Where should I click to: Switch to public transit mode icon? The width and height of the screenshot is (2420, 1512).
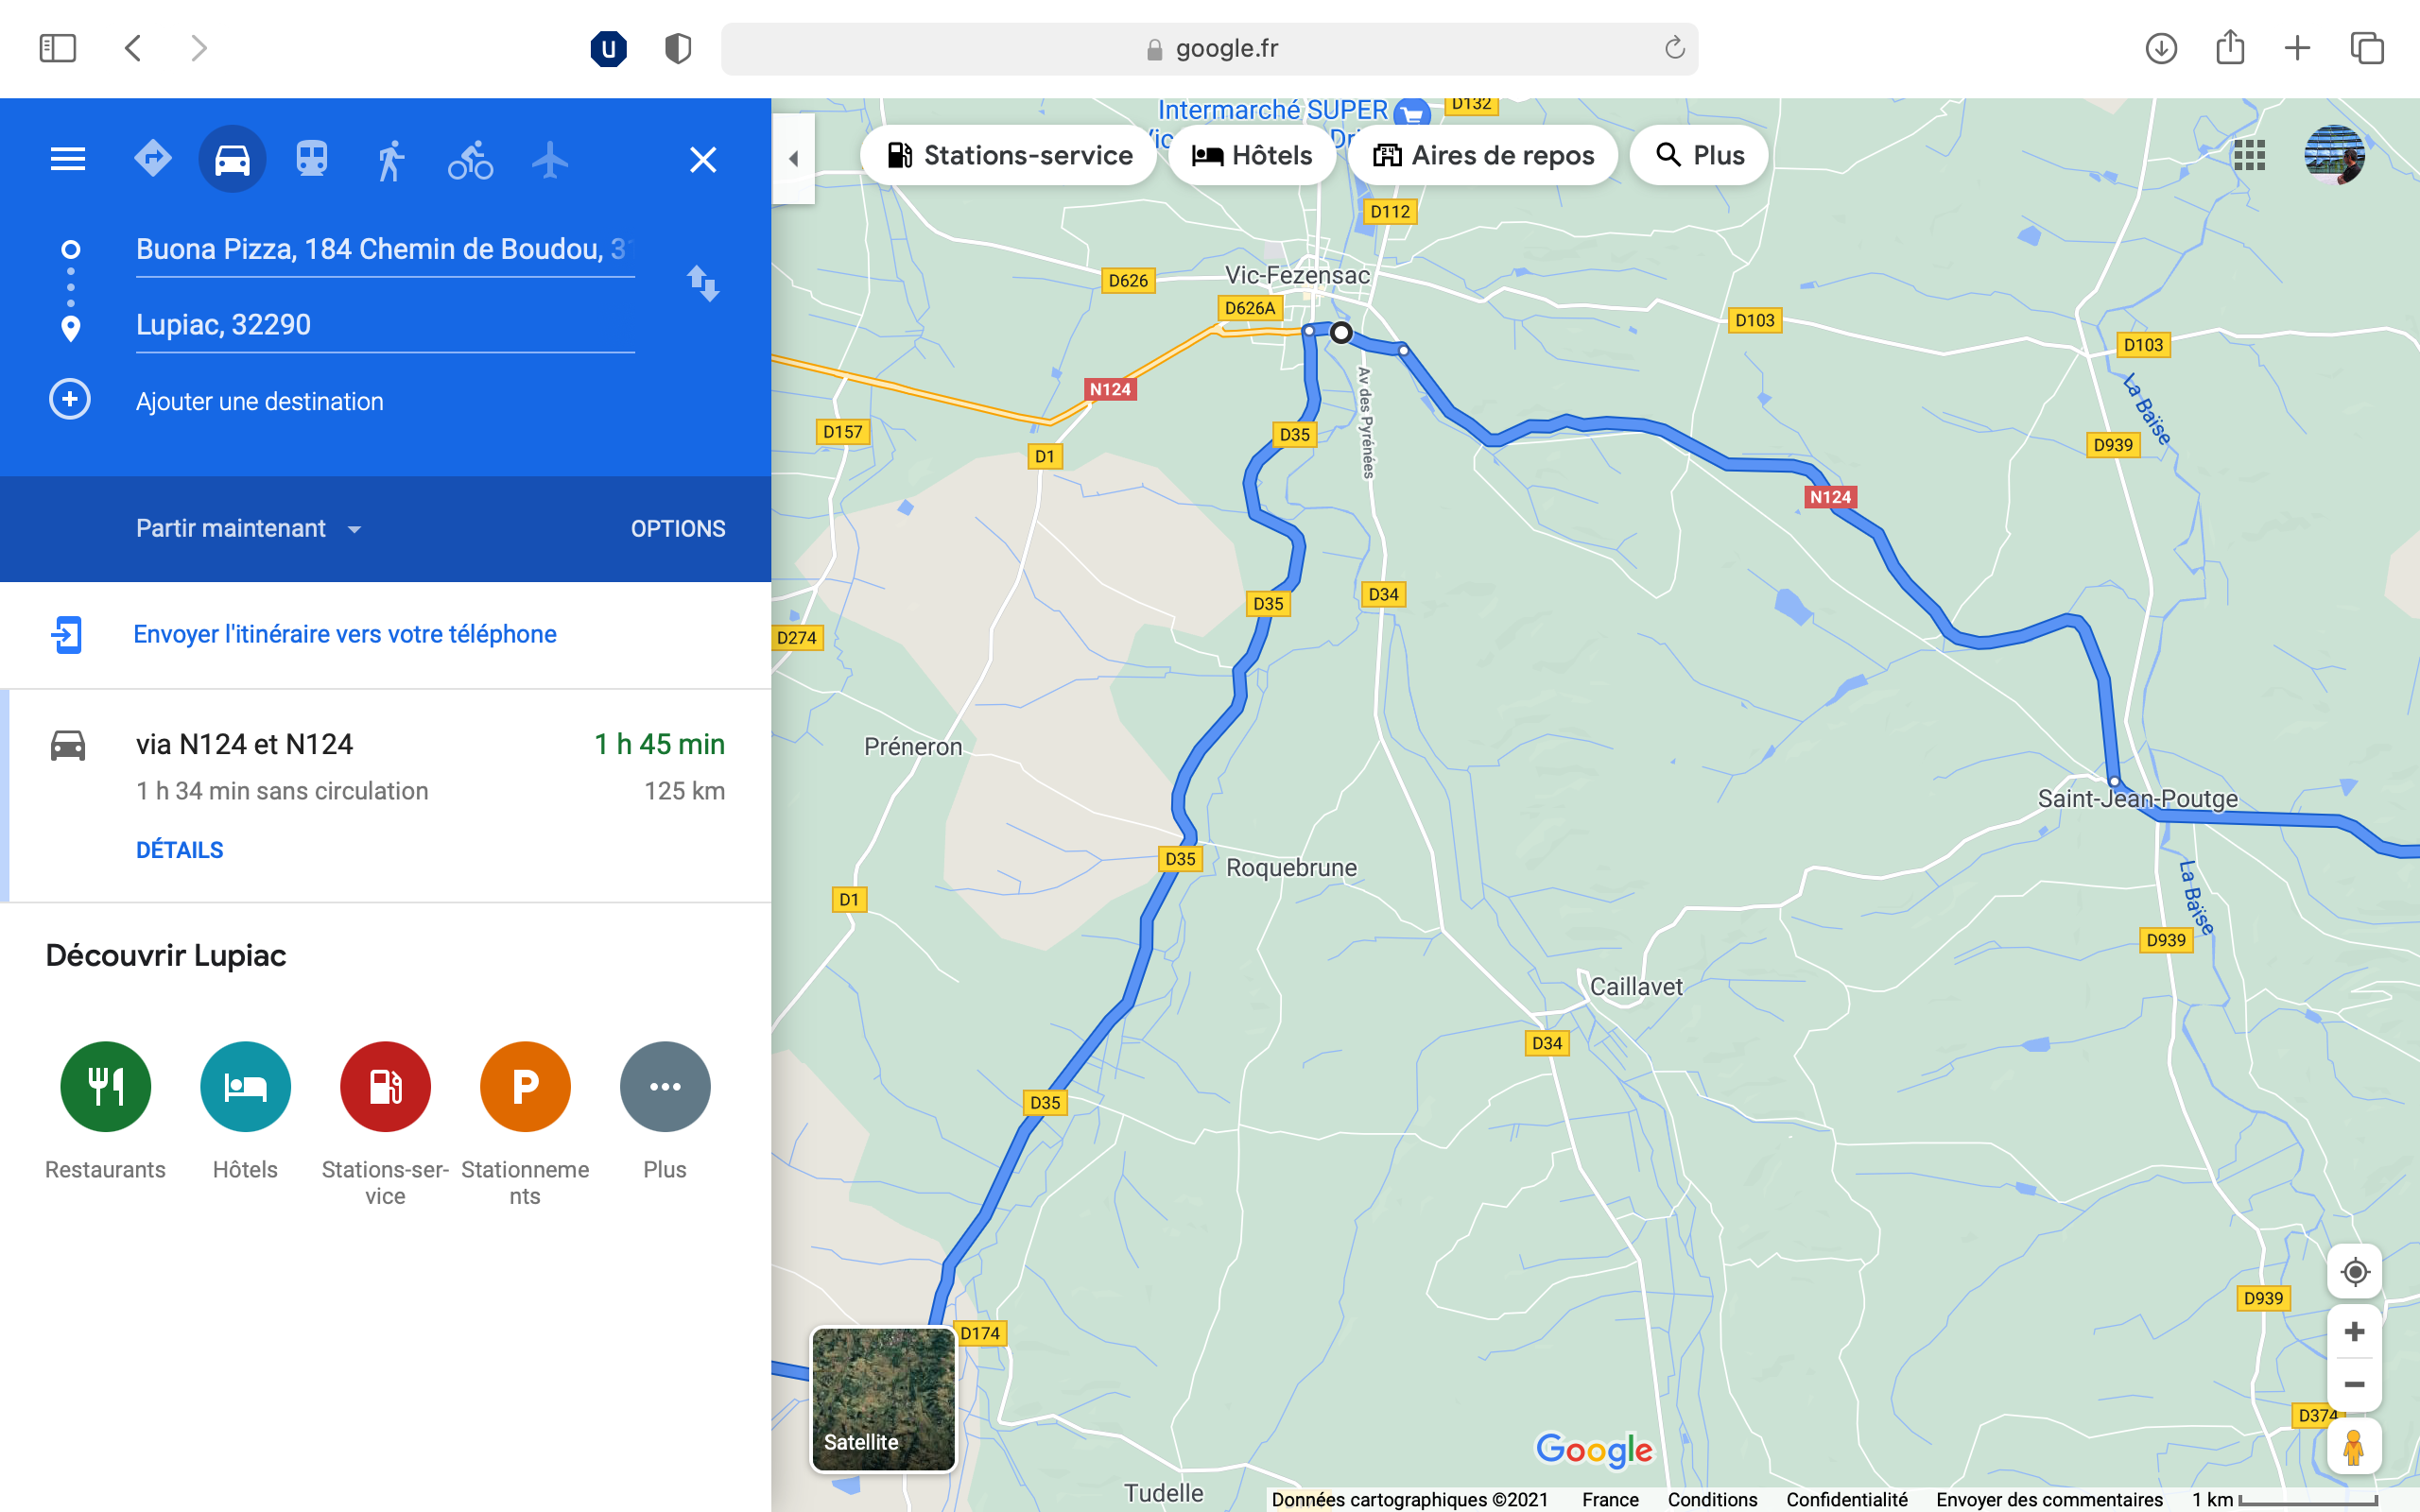[x=311, y=159]
